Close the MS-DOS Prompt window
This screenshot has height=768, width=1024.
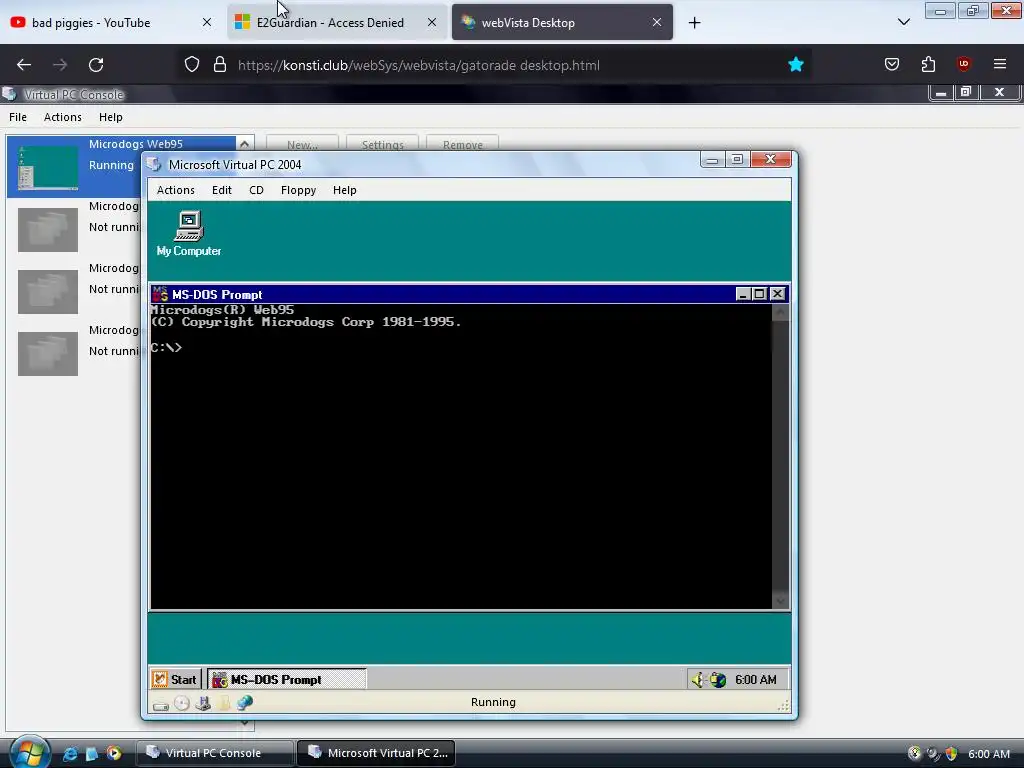pos(777,294)
